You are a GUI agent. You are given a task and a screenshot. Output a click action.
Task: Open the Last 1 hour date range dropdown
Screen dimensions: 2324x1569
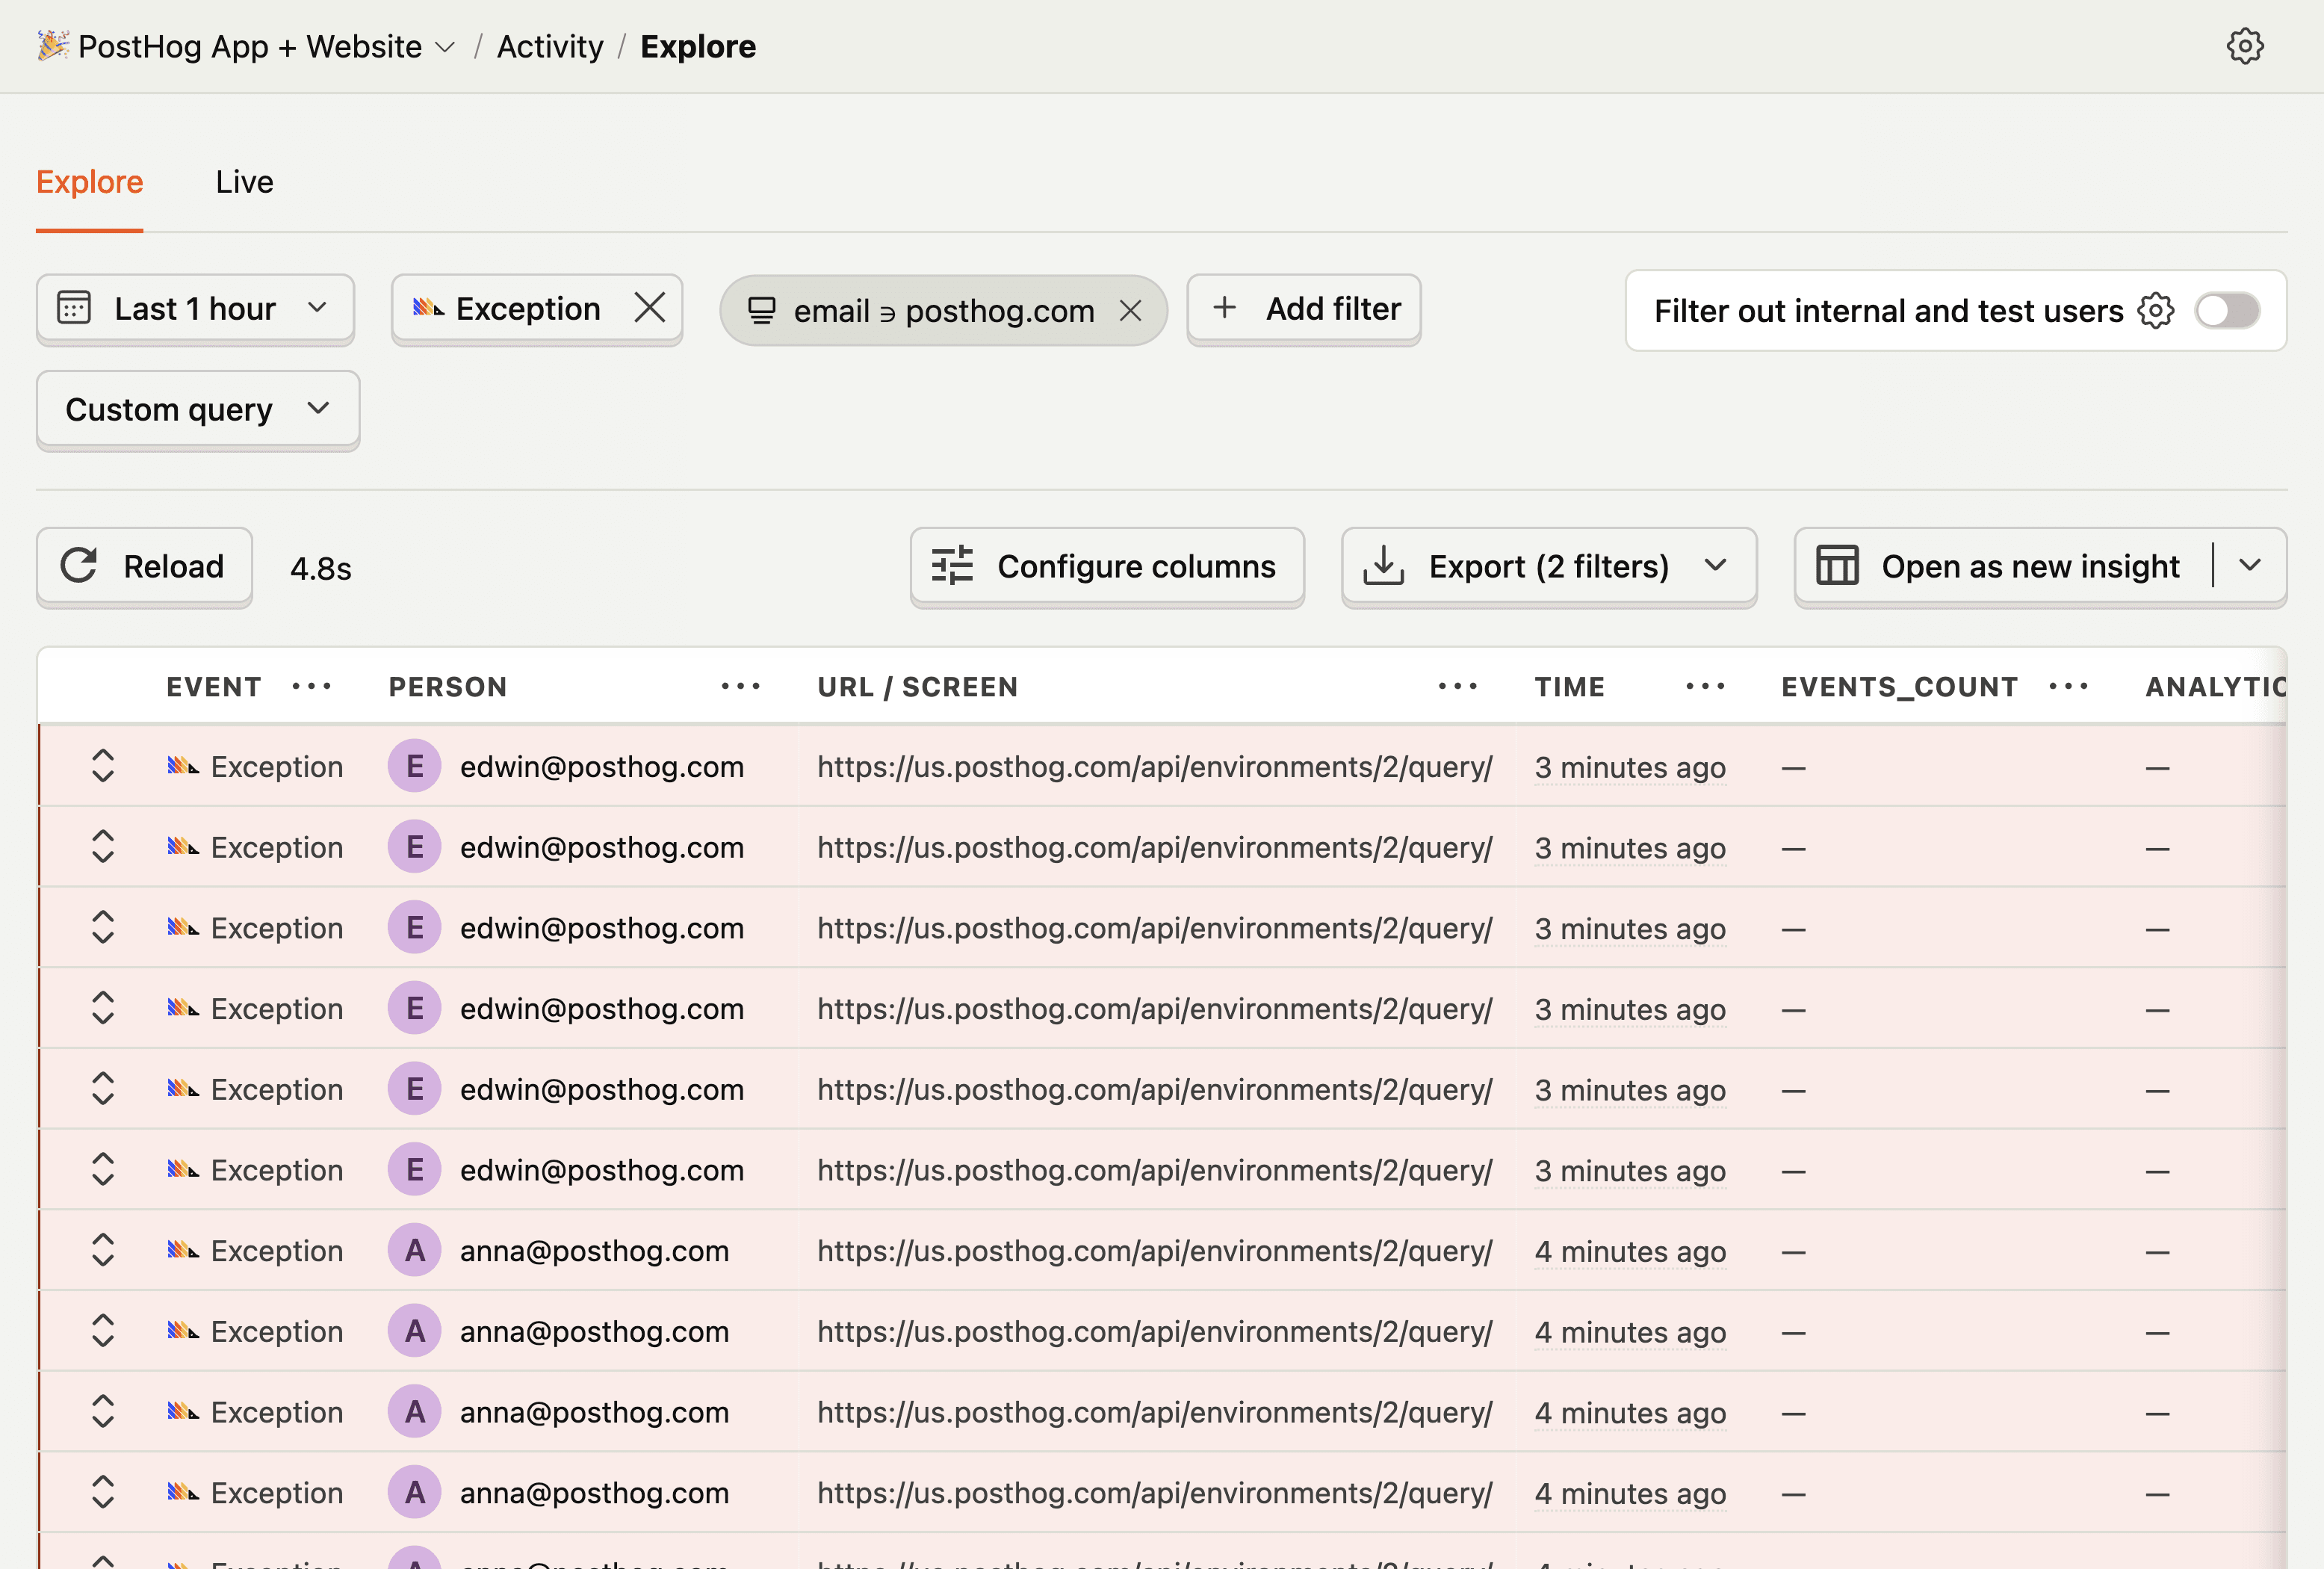tap(195, 309)
